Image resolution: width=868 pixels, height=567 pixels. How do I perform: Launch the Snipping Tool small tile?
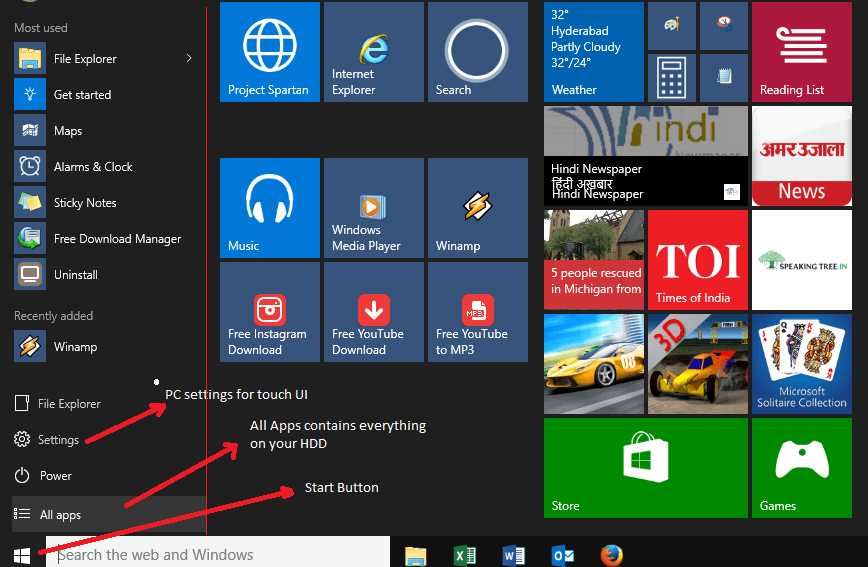724,26
